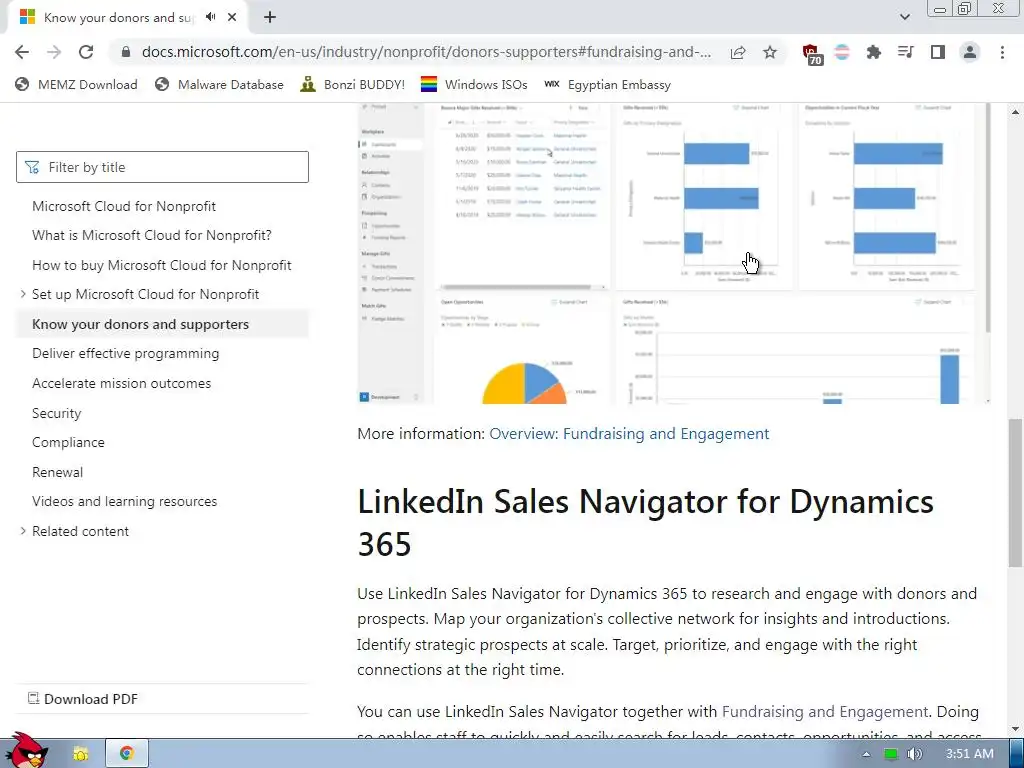Click the LinkedIn Sales Navigator heading
Image resolution: width=1024 pixels, height=768 pixels.
[x=645, y=522]
